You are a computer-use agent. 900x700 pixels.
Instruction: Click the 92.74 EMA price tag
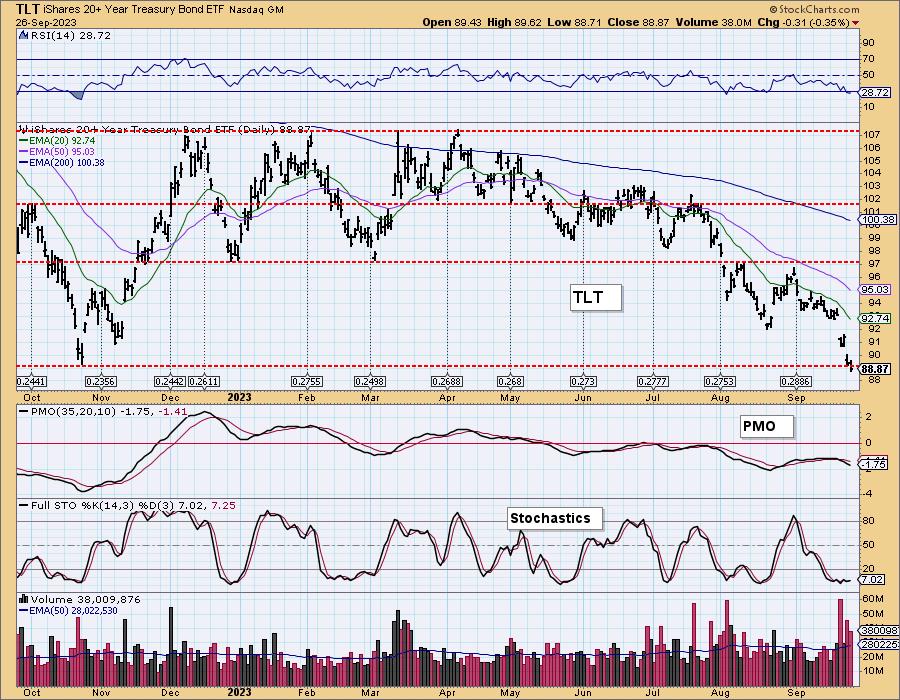click(875, 318)
